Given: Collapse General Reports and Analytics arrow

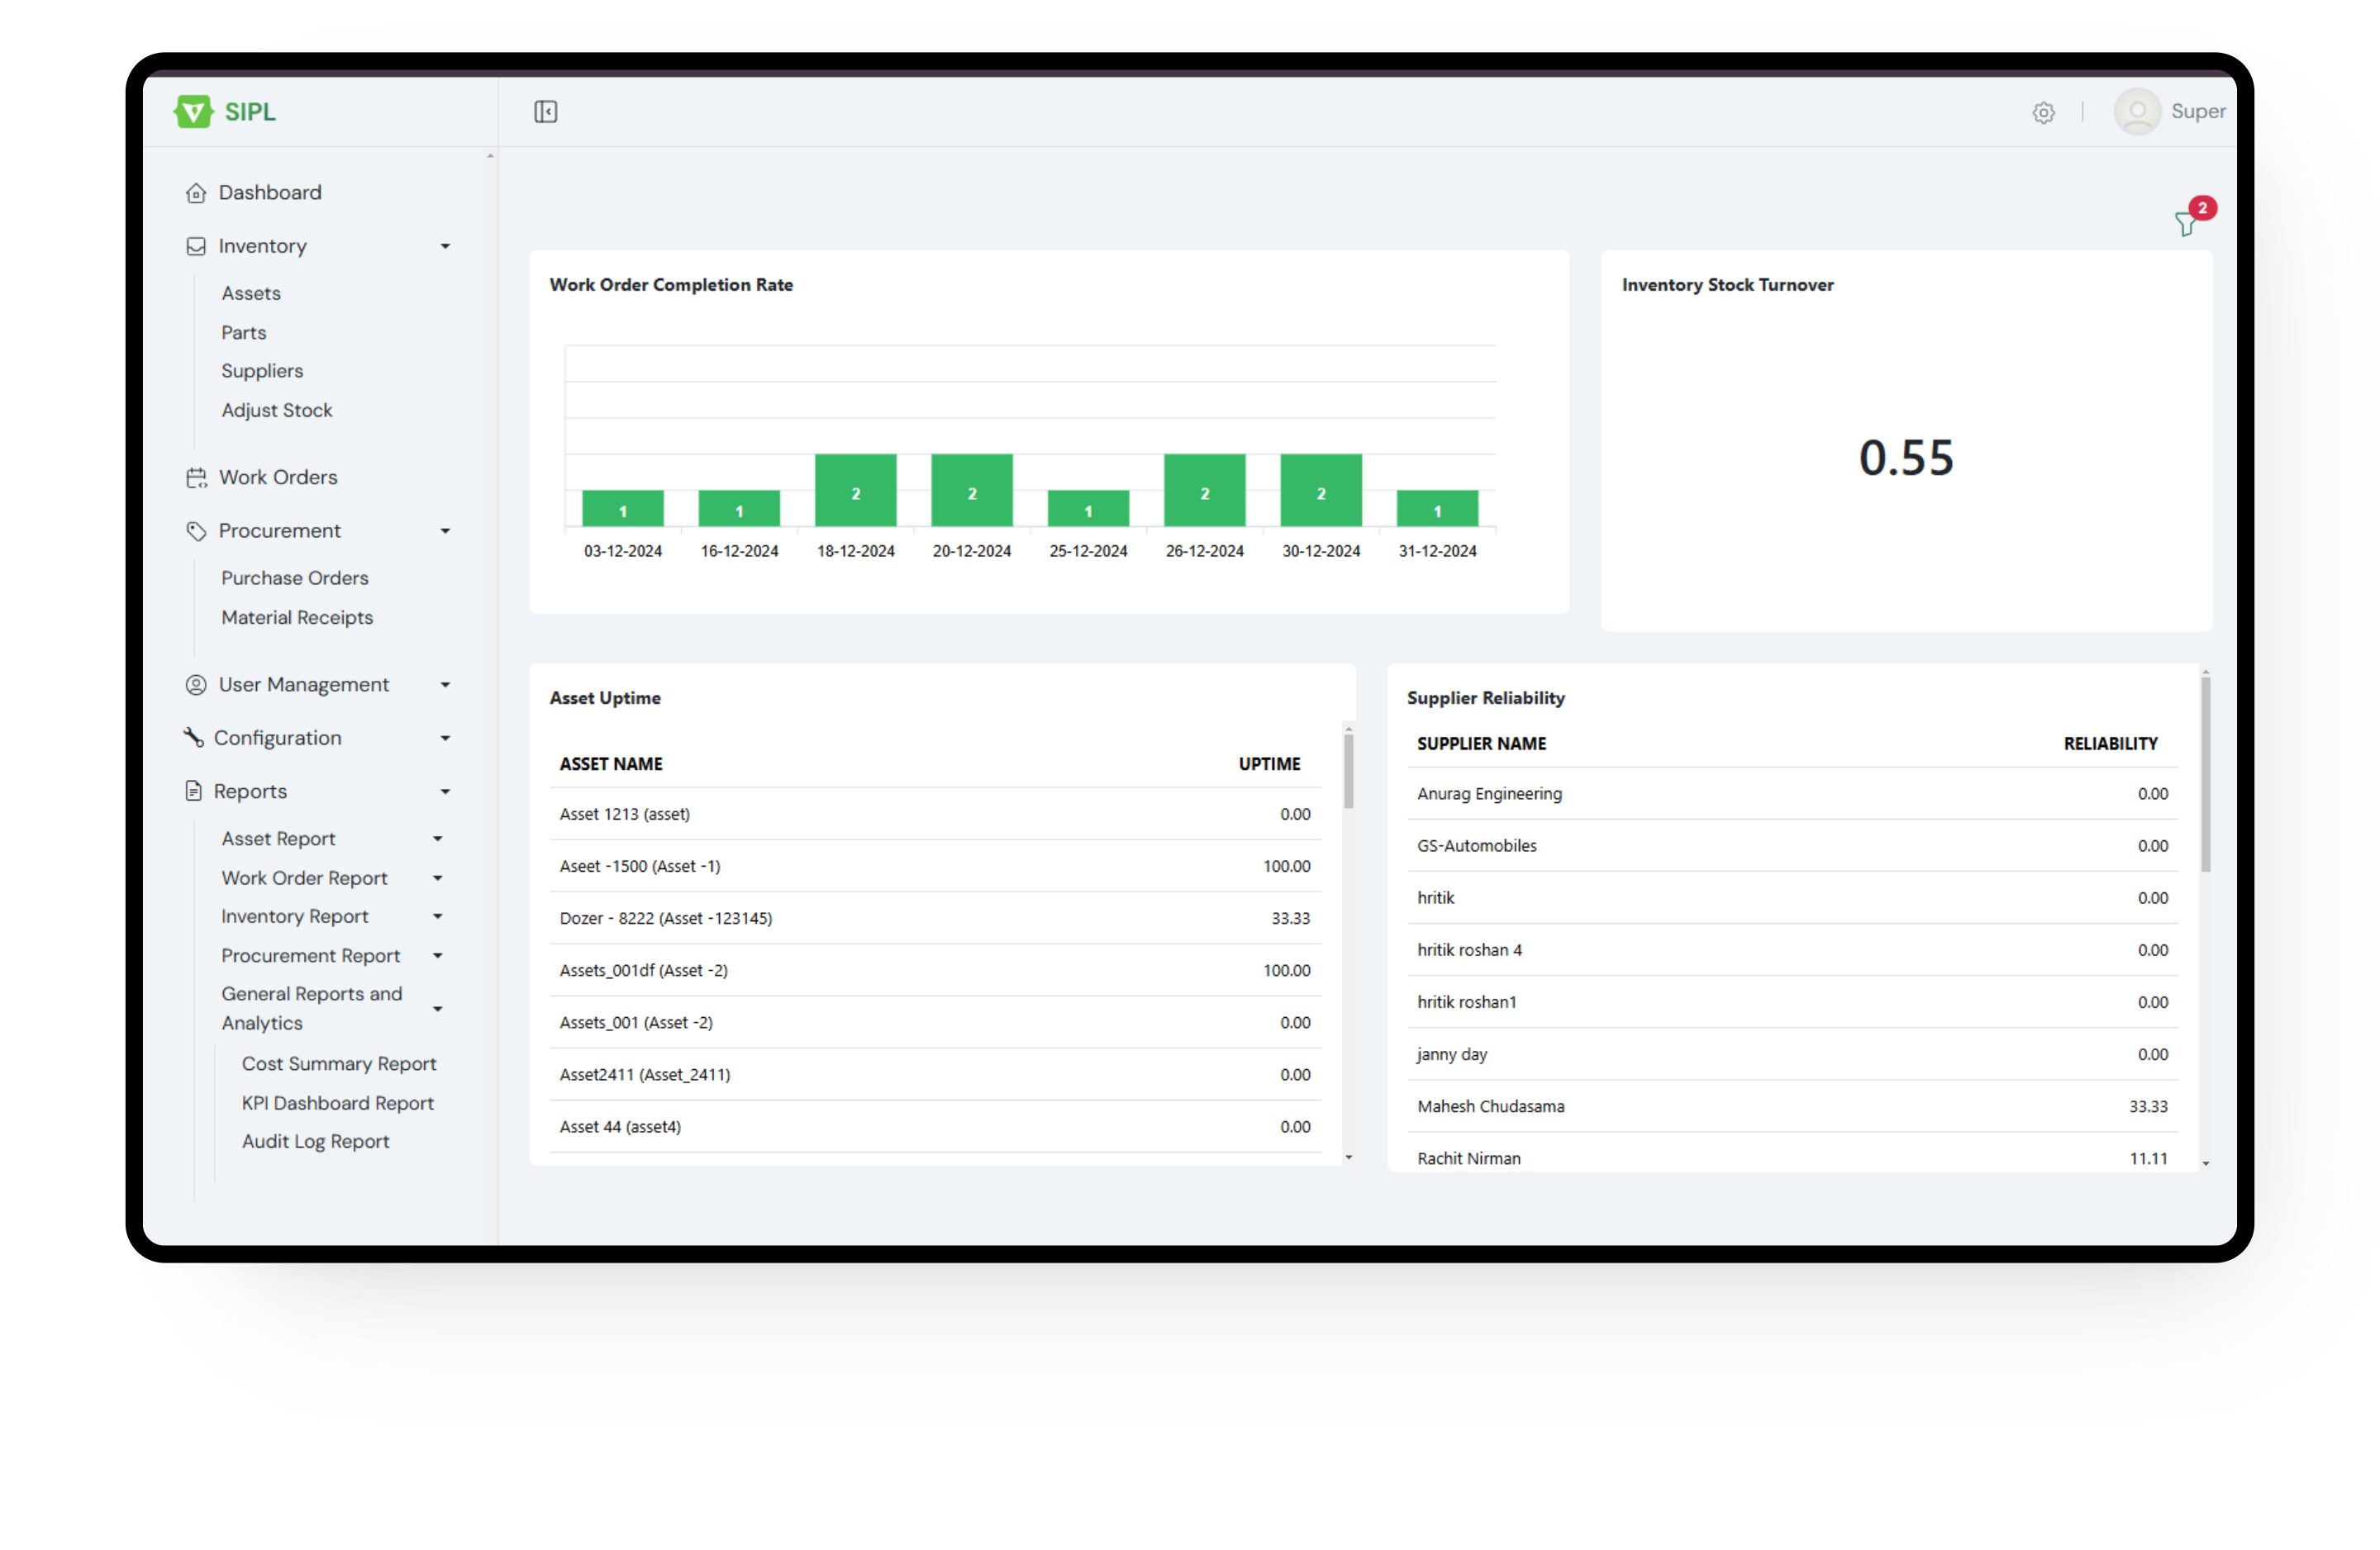Looking at the screenshot, I should click(x=437, y=1009).
